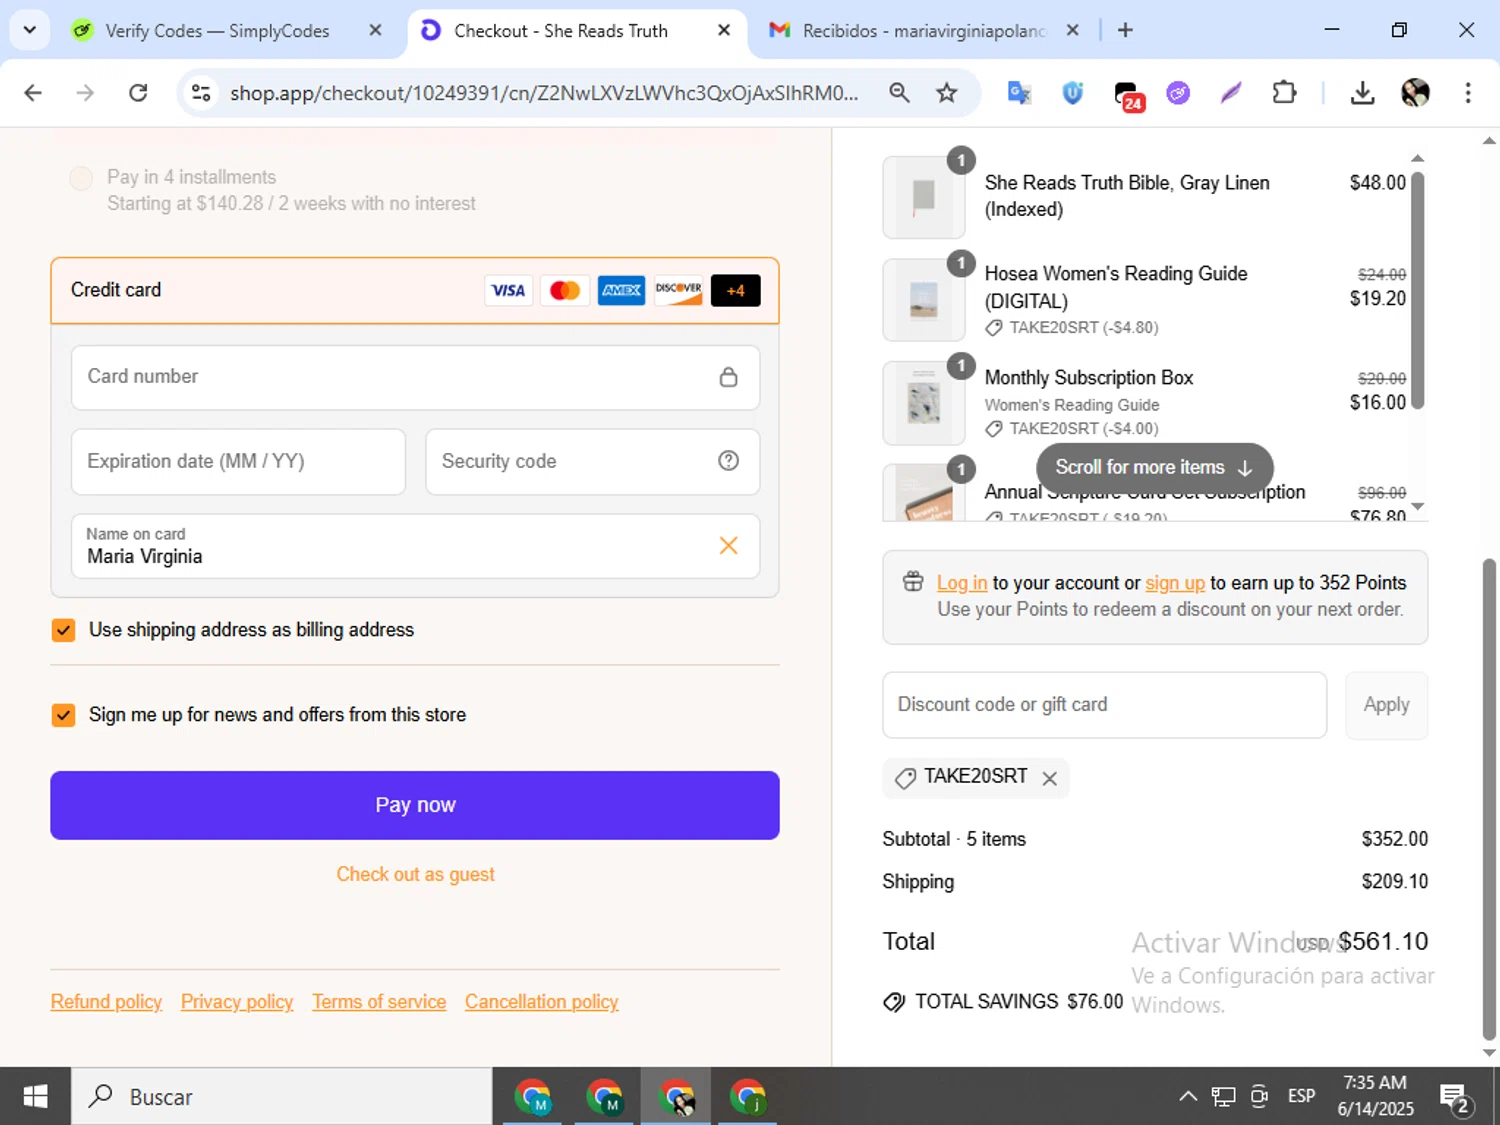This screenshot has width=1500, height=1125.
Task: Click lock icon in Card number field
Action: [x=728, y=377]
